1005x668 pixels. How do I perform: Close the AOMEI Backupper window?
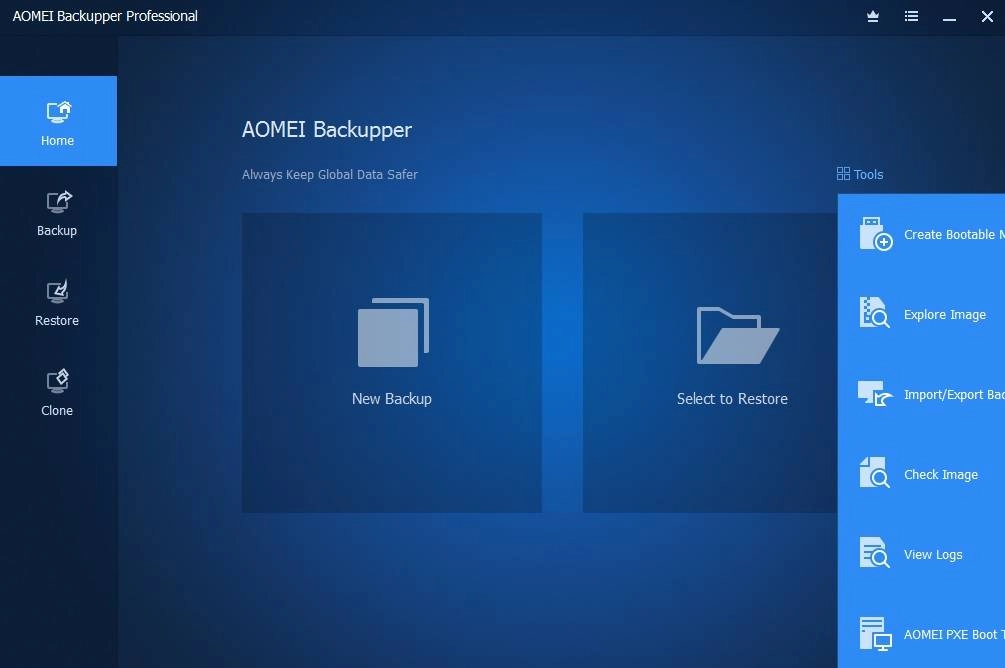(987, 17)
